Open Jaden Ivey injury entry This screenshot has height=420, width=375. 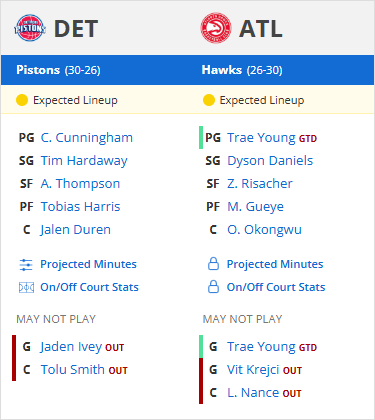tap(71, 347)
